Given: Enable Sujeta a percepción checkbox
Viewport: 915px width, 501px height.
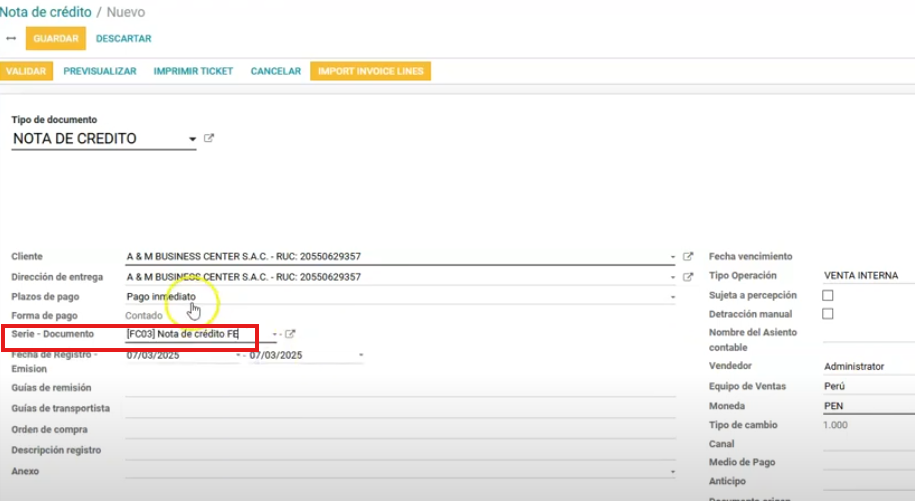Looking at the screenshot, I should coord(827,296).
